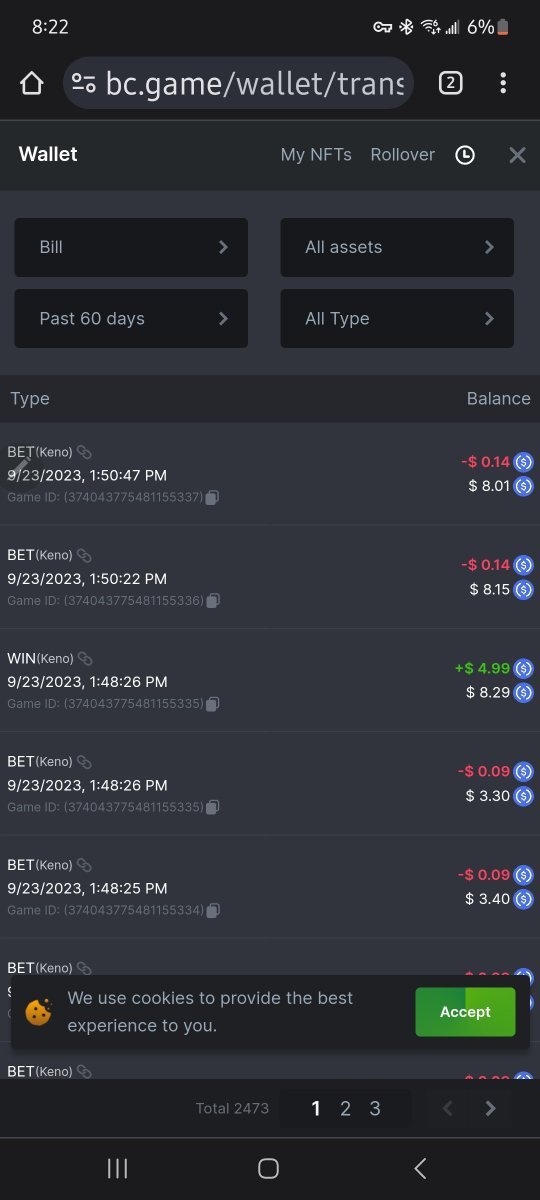Open the All Type filter

point(397,318)
